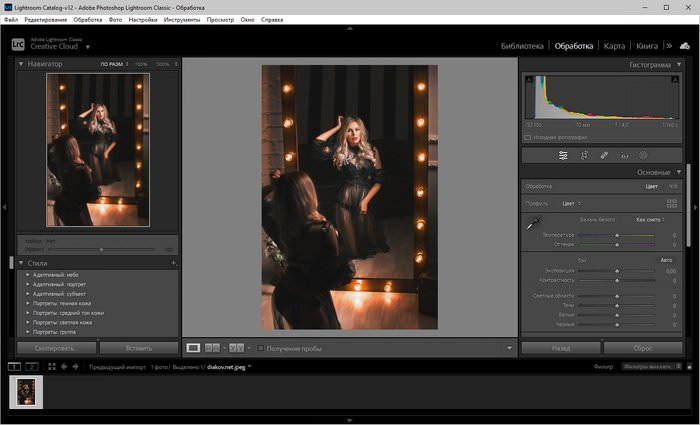
Task: Switch to Loupe view mode icon
Action: (x=193, y=348)
